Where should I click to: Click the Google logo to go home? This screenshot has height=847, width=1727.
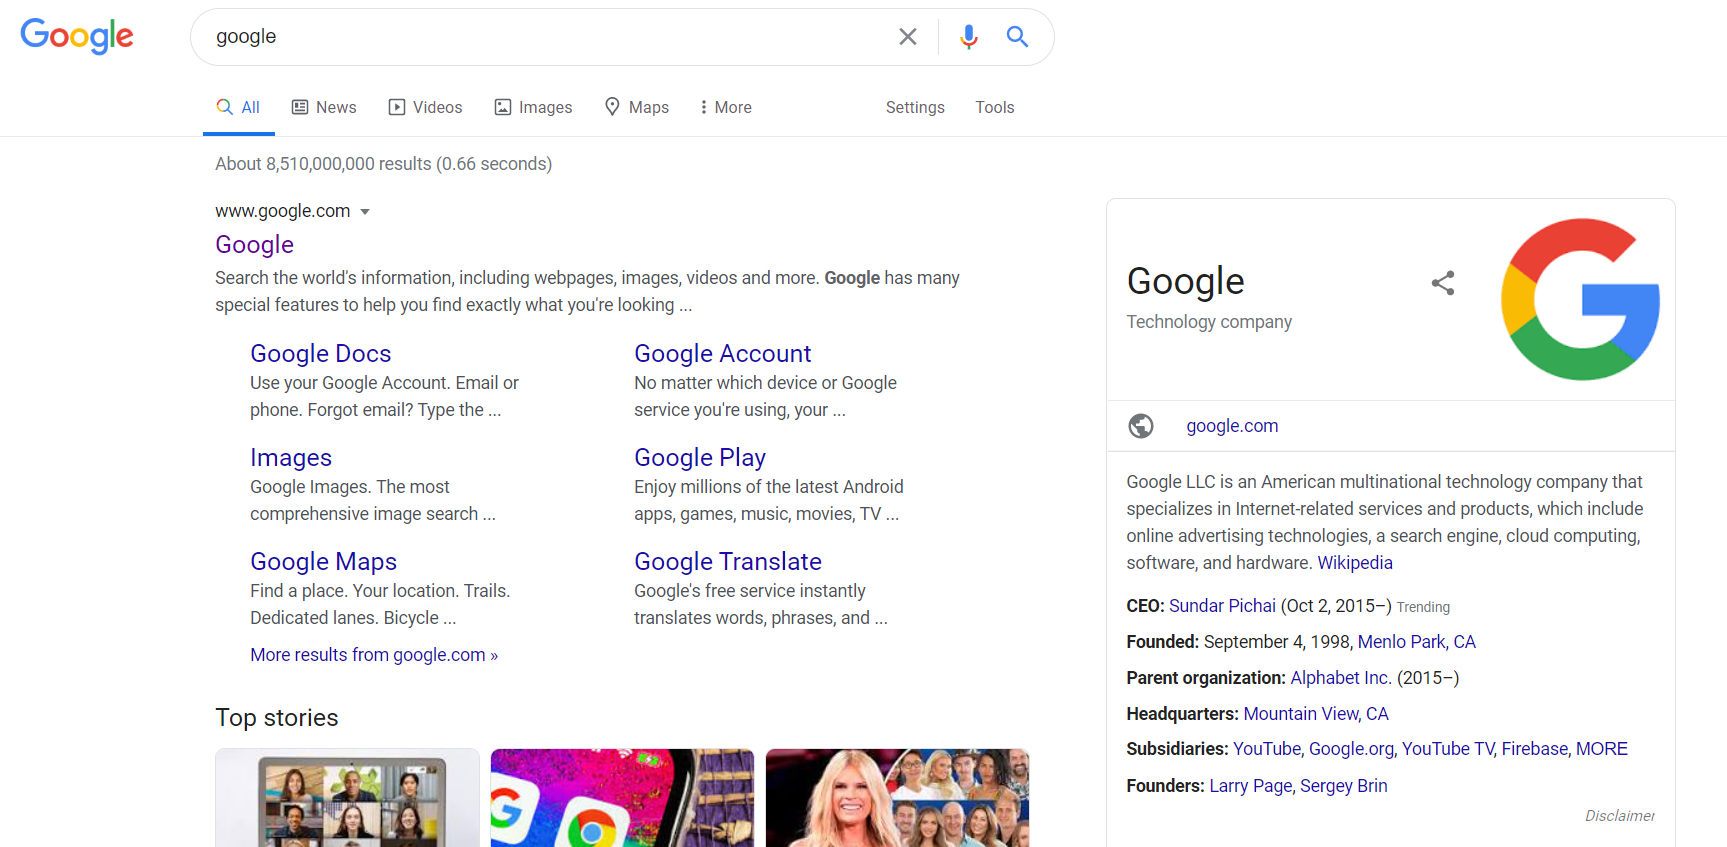click(76, 37)
